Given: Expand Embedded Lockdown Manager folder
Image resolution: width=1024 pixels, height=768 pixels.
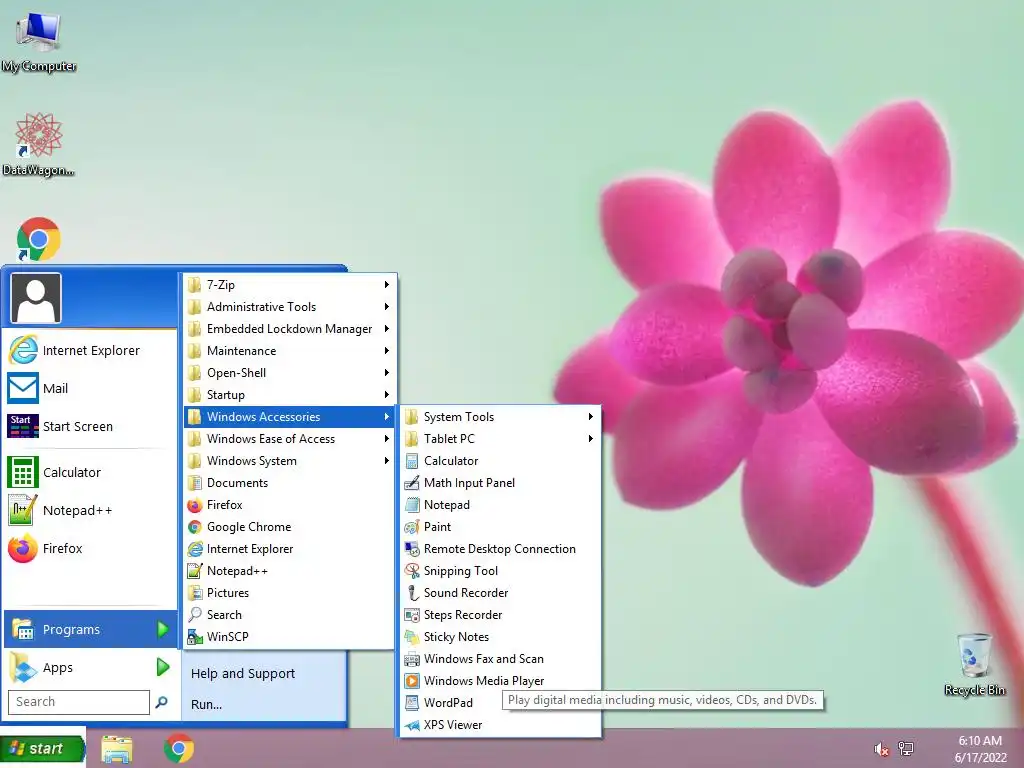Looking at the screenshot, I should (x=289, y=328).
